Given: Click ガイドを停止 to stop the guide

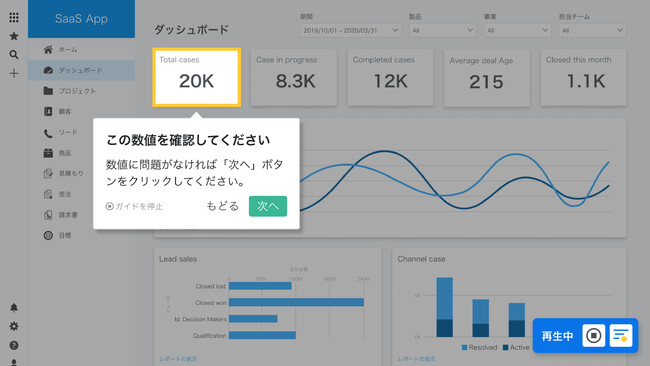Looking at the screenshot, I should point(134,206).
